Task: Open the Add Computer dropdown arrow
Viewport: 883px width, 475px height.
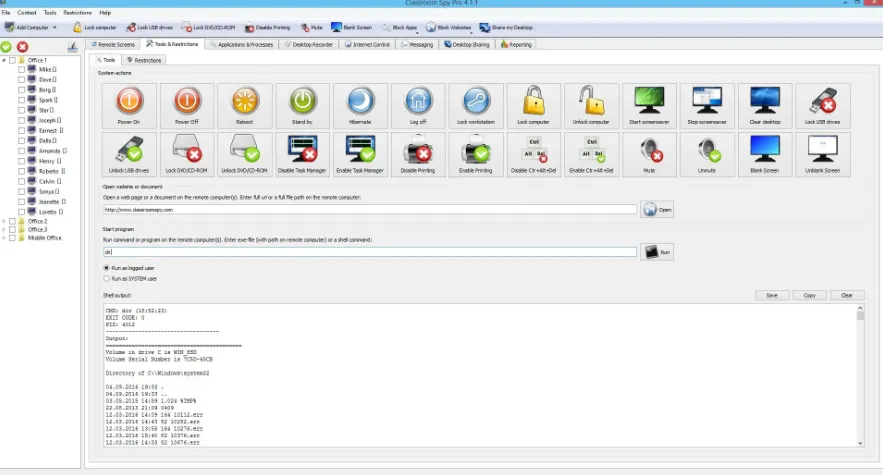Action: pos(55,28)
